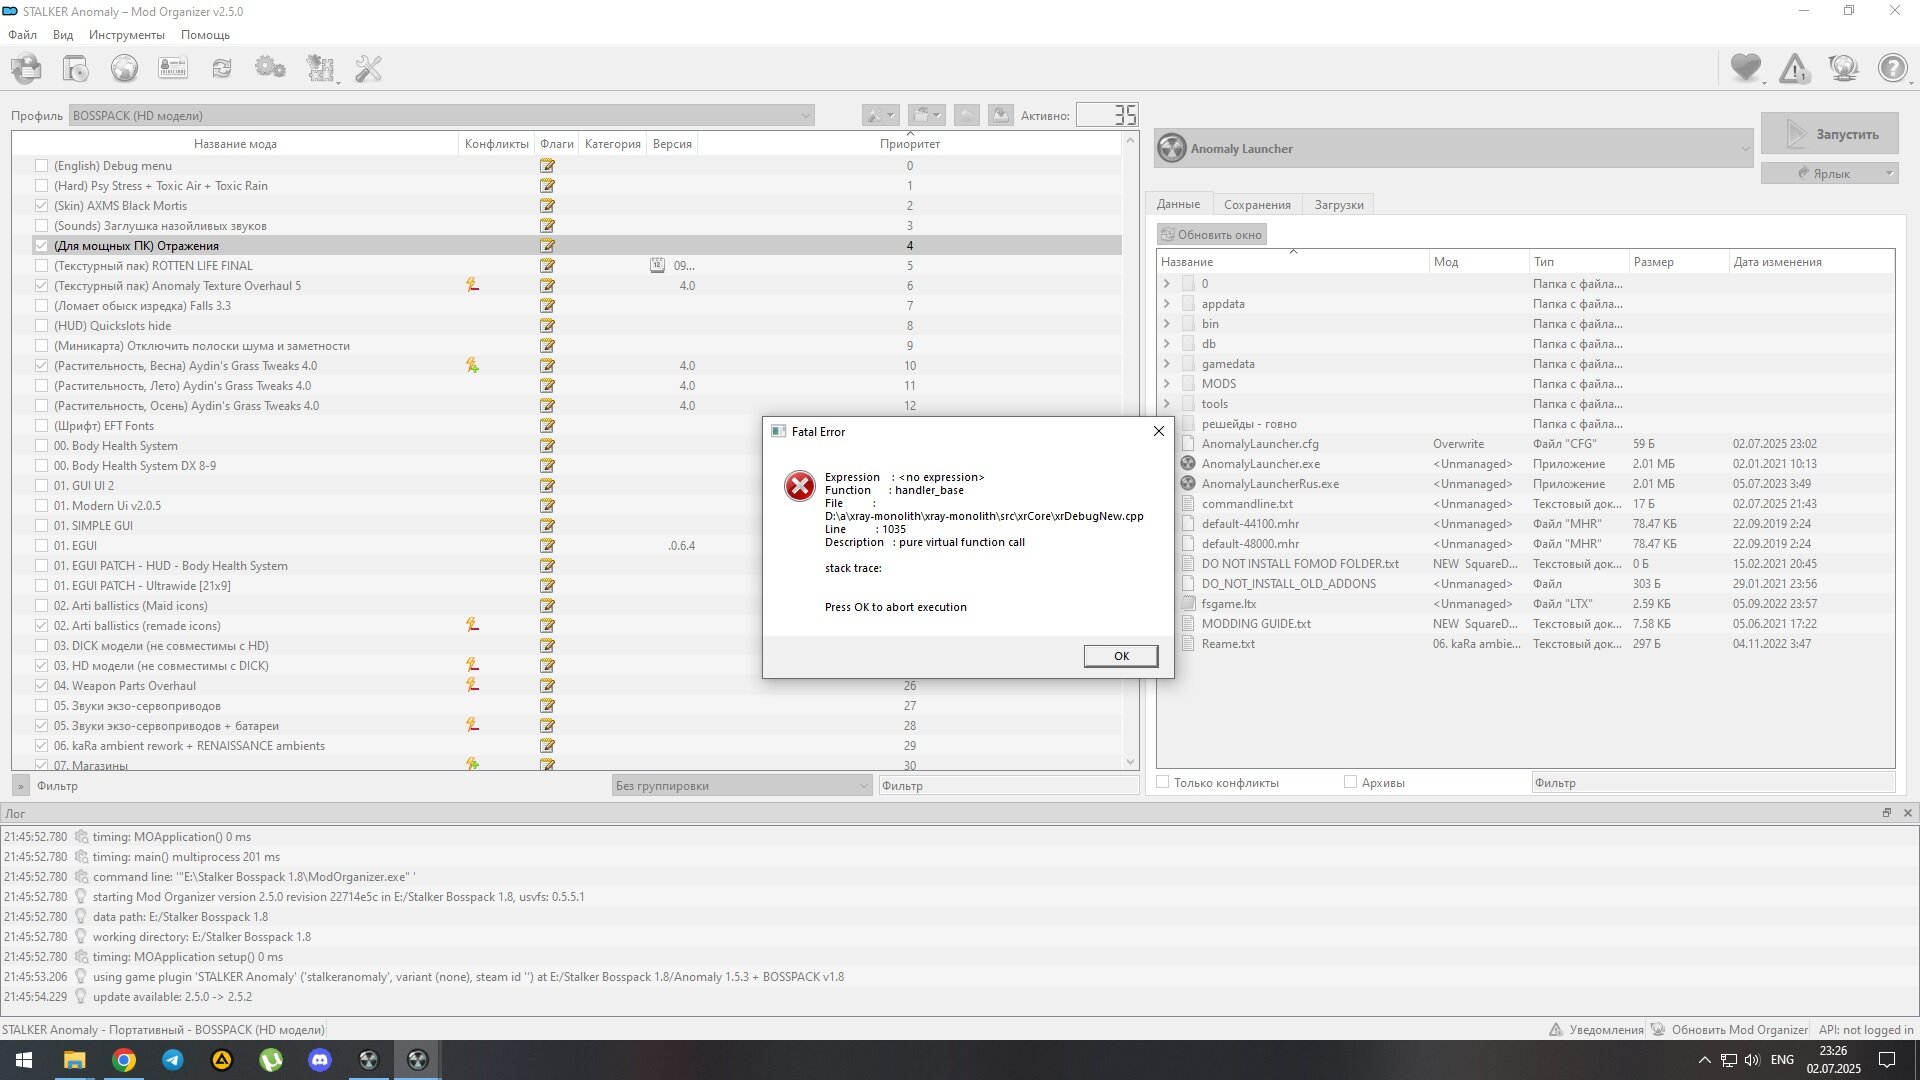
Task: Expand the MODS folder in data tree
Action: (x=1166, y=384)
